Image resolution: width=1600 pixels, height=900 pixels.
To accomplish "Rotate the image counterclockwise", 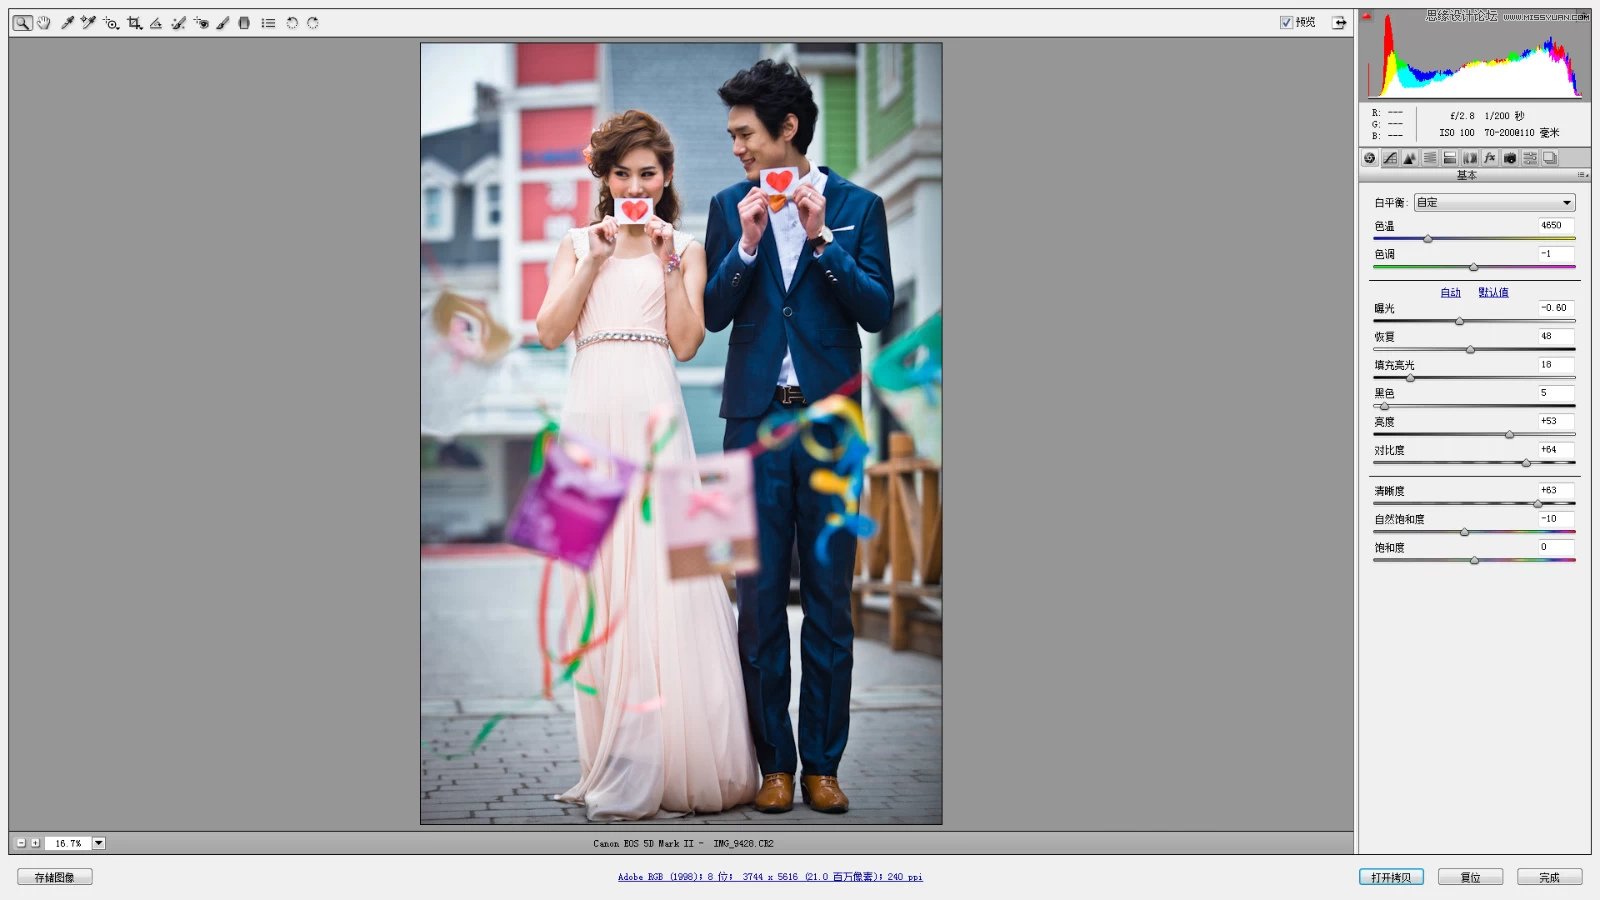I will 293,21.
